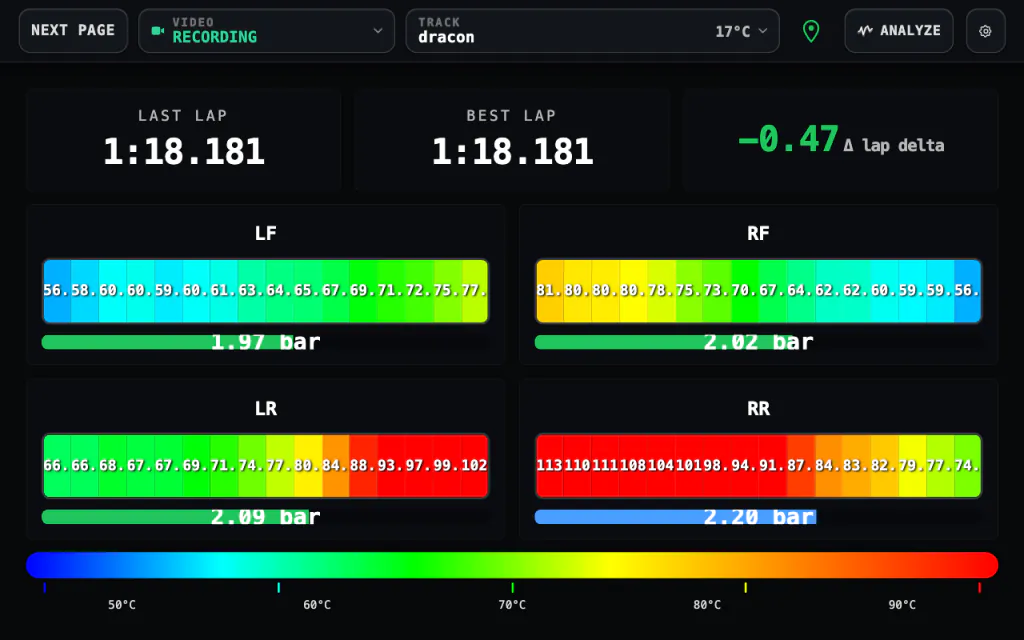This screenshot has width=1024, height=640.
Task: Click the 80°C legend label
Action: [x=707, y=605]
